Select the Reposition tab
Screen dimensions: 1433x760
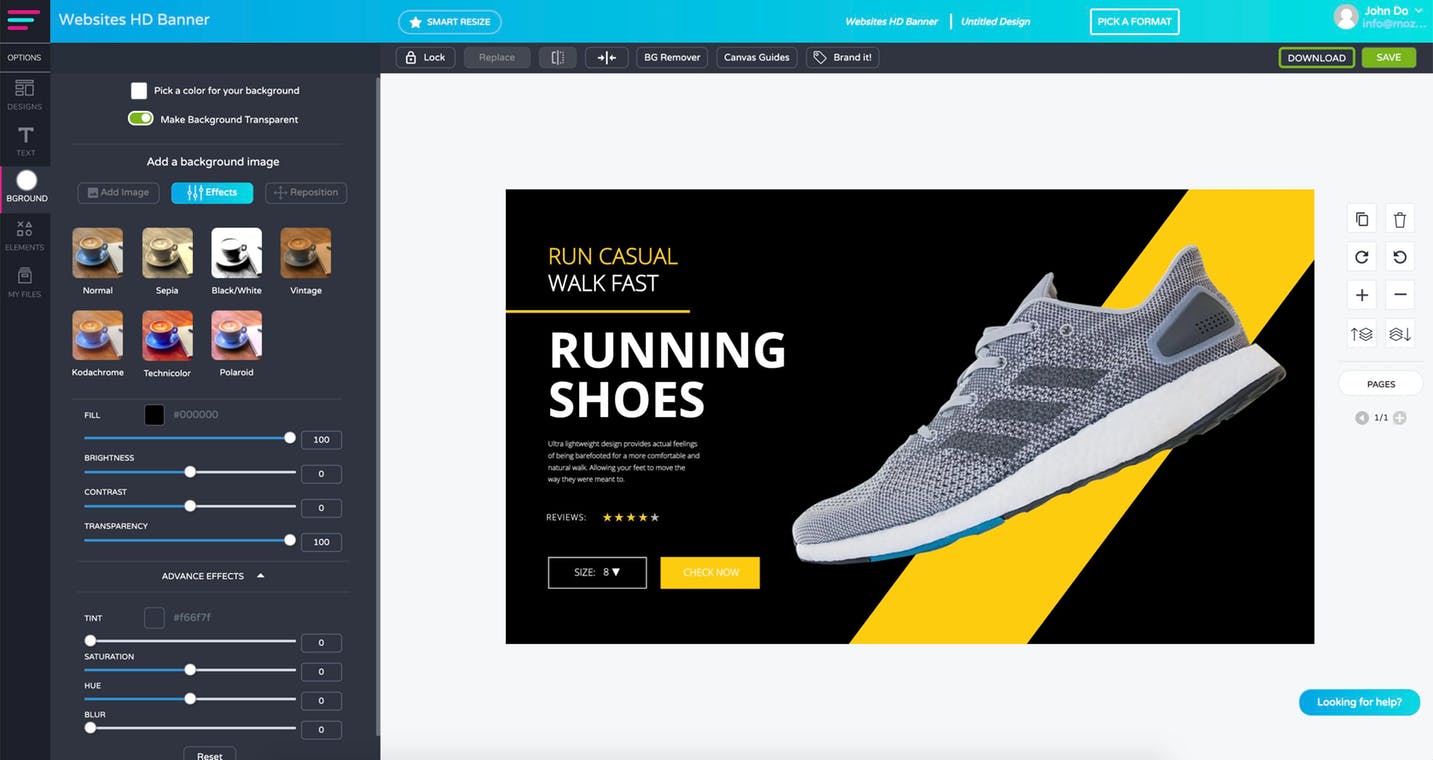[x=306, y=192]
